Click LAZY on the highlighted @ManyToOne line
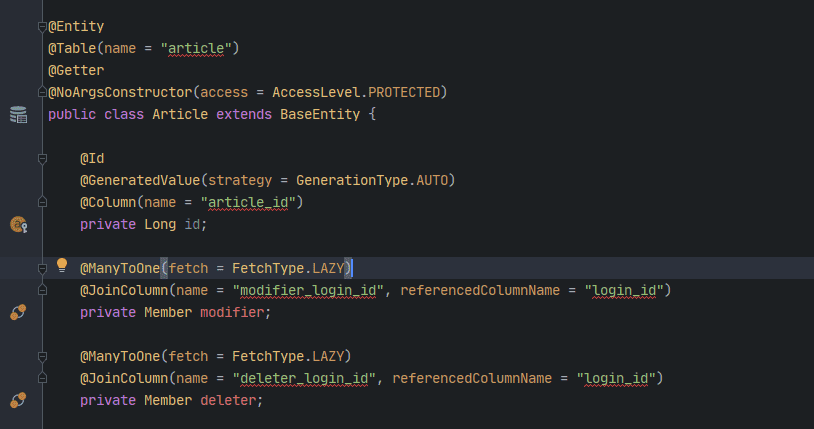814x429 pixels. click(x=328, y=268)
